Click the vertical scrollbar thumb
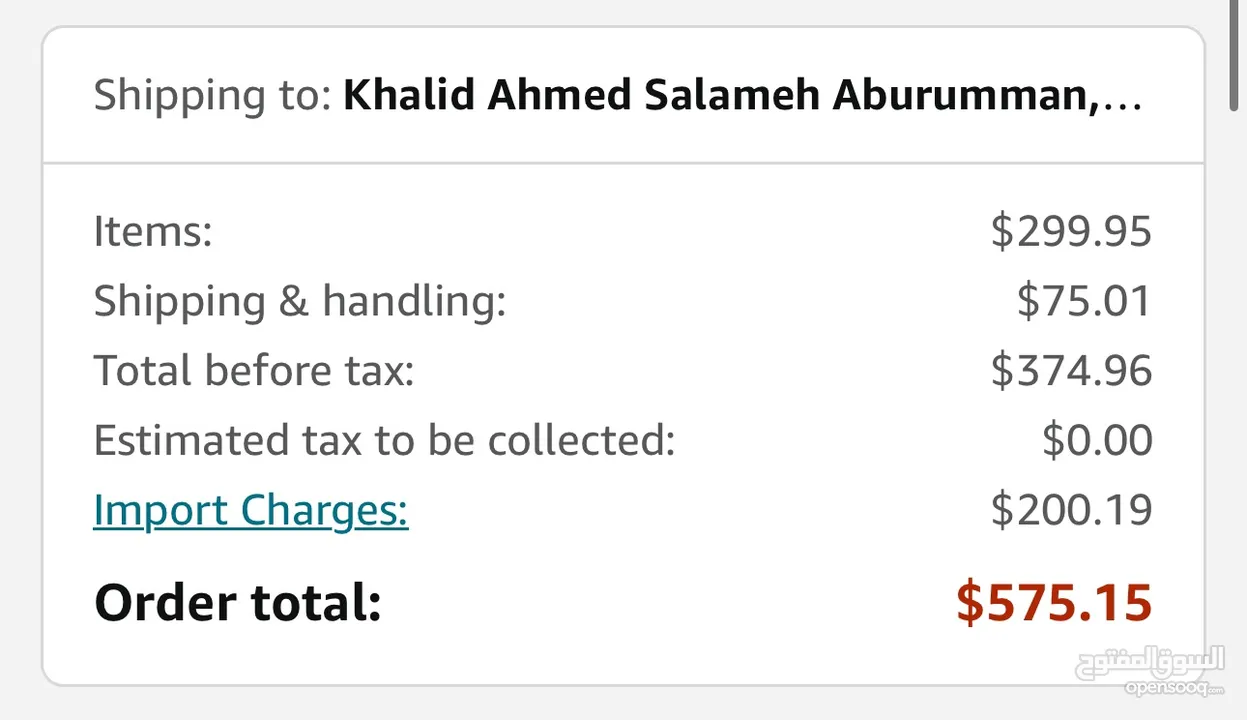The width and height of the screenshot is (1247, 720). coord(1238,57)
